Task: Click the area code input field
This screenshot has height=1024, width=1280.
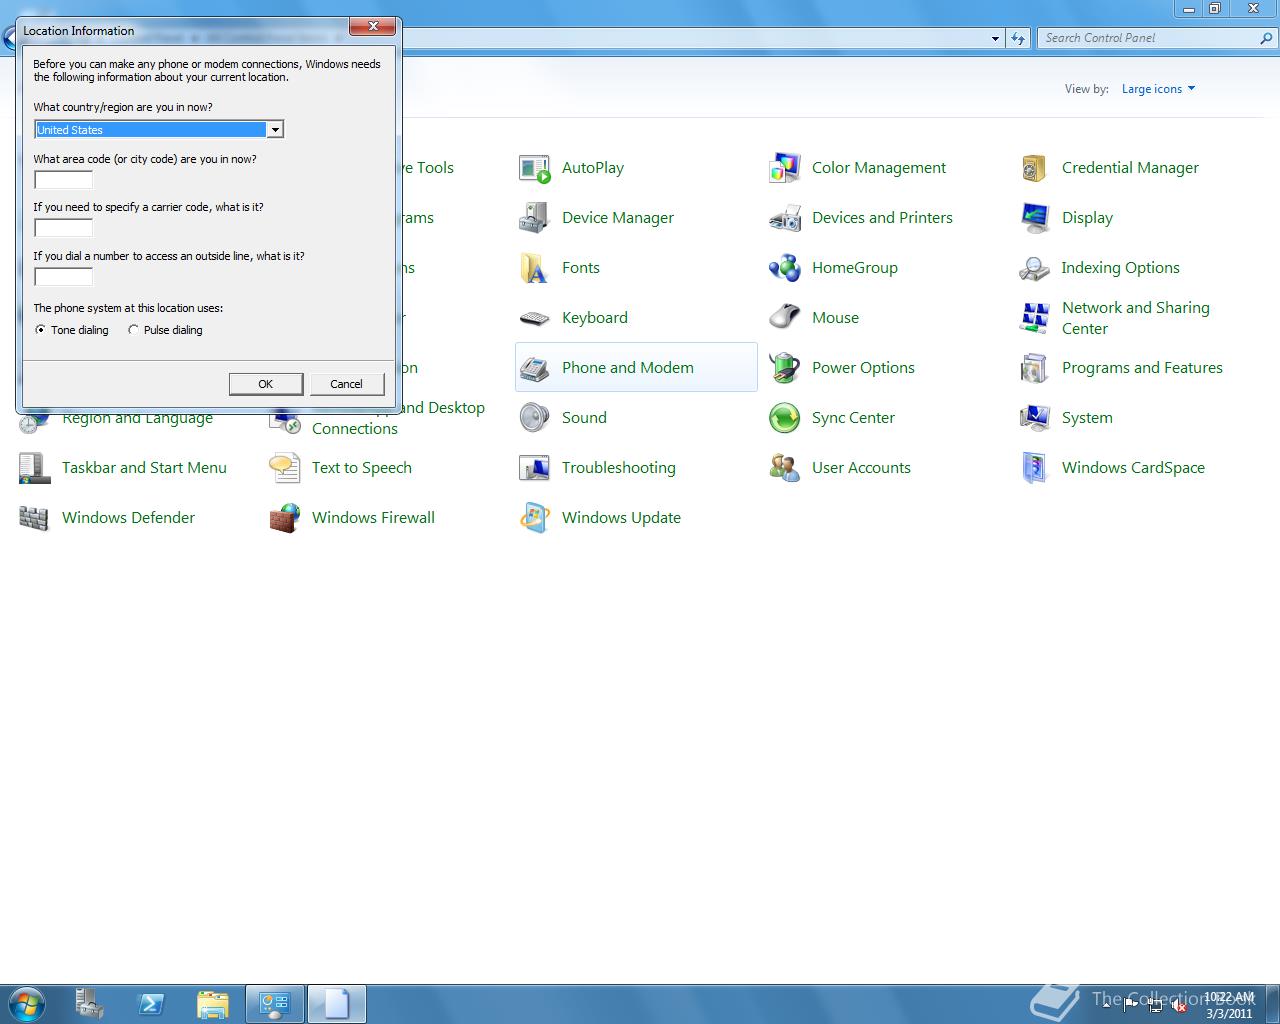Action: point(63,180)
